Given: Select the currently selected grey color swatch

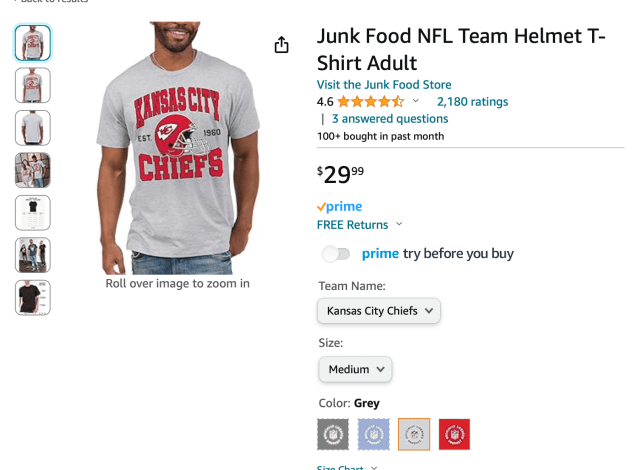Looking at the screenshot, I should (x=414, y=434).
